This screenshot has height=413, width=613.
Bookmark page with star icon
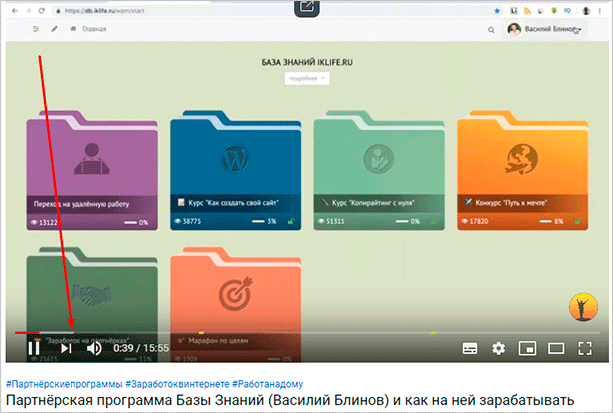497,11
